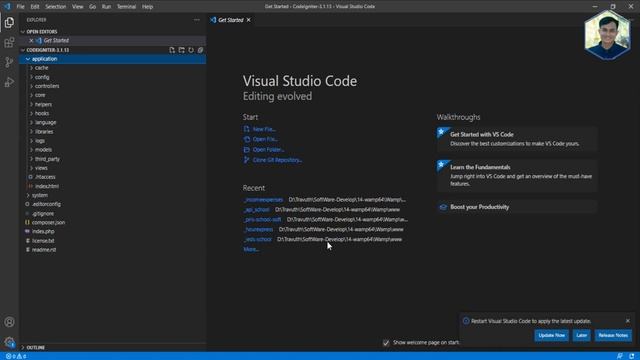The width and height of the screenshot is (640, 360).
Task: Click the profile avatar thumbnail
Action: coord(607,35)
